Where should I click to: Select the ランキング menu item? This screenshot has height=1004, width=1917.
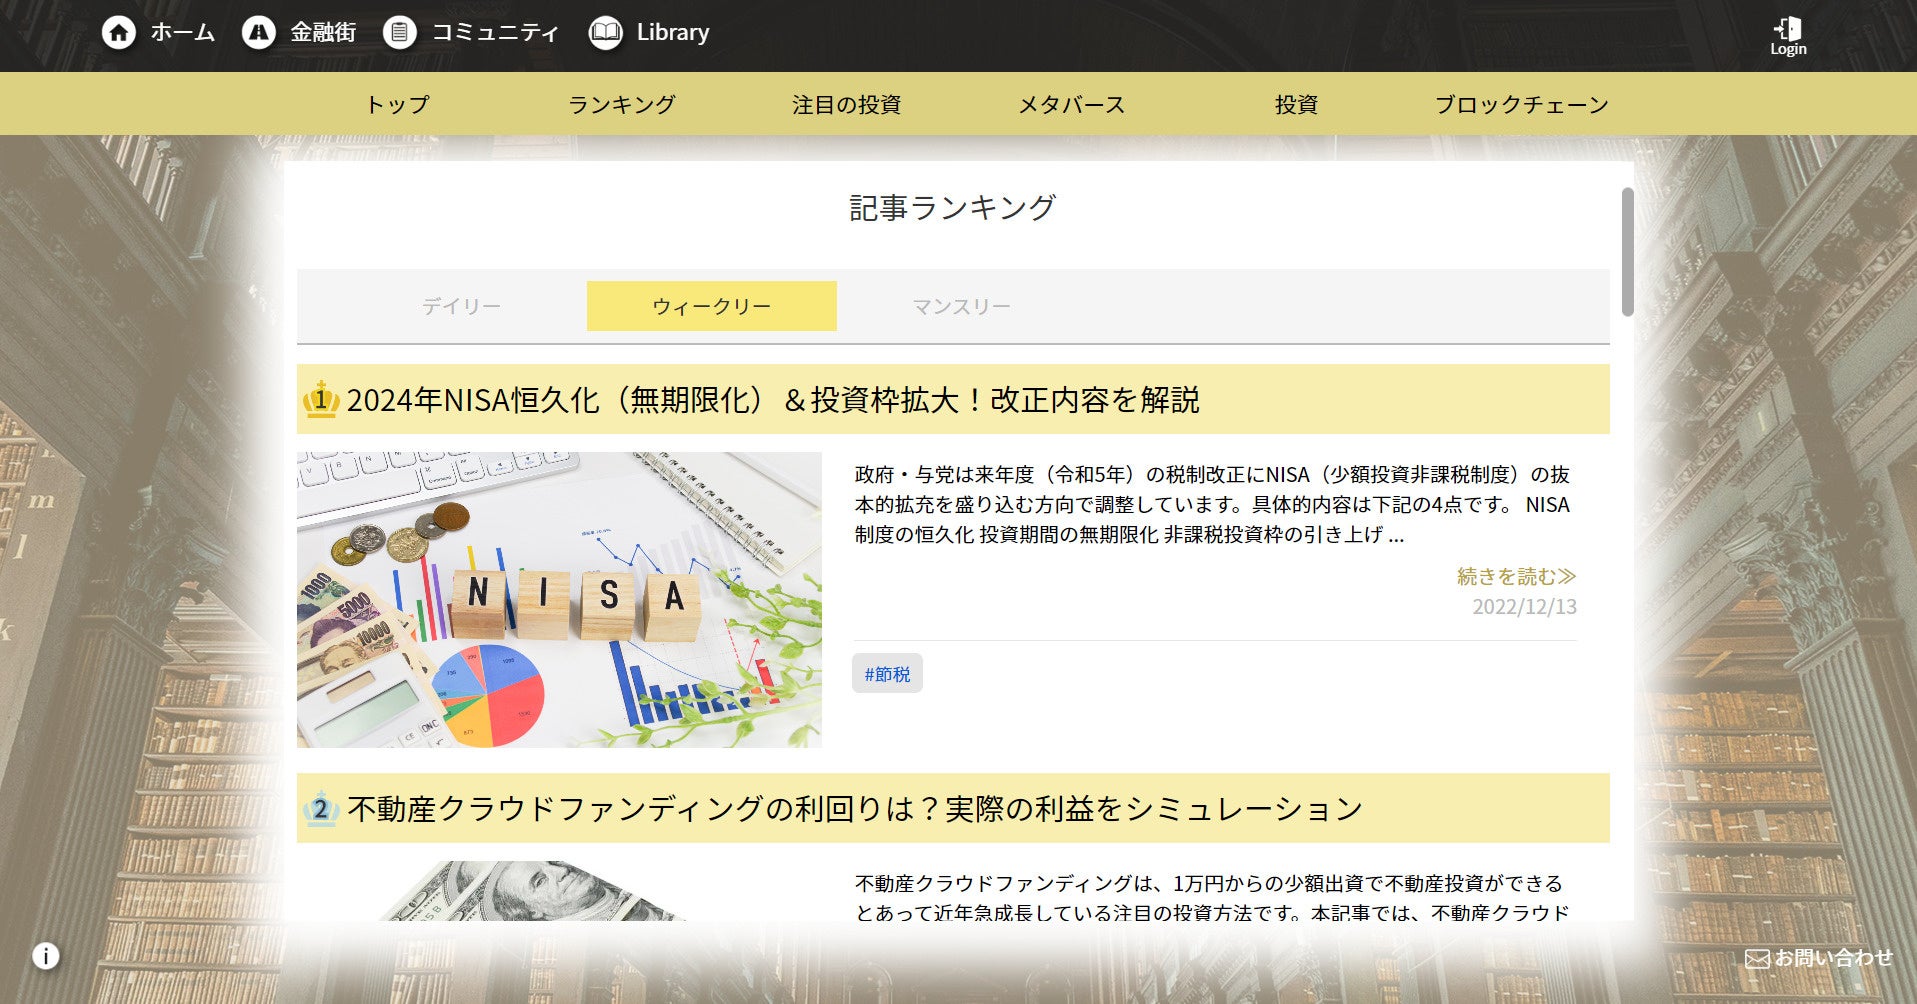(x=622, y=104)
